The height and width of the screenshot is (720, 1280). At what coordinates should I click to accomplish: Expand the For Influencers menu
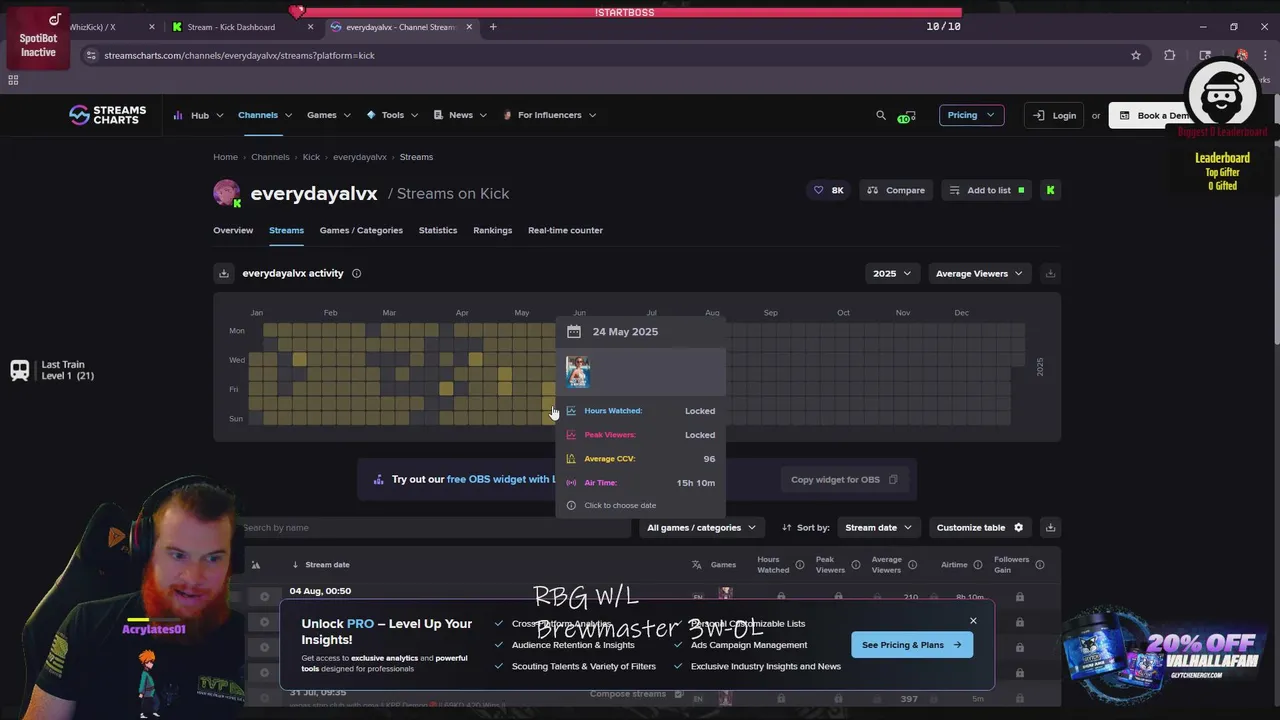(549, 115)
